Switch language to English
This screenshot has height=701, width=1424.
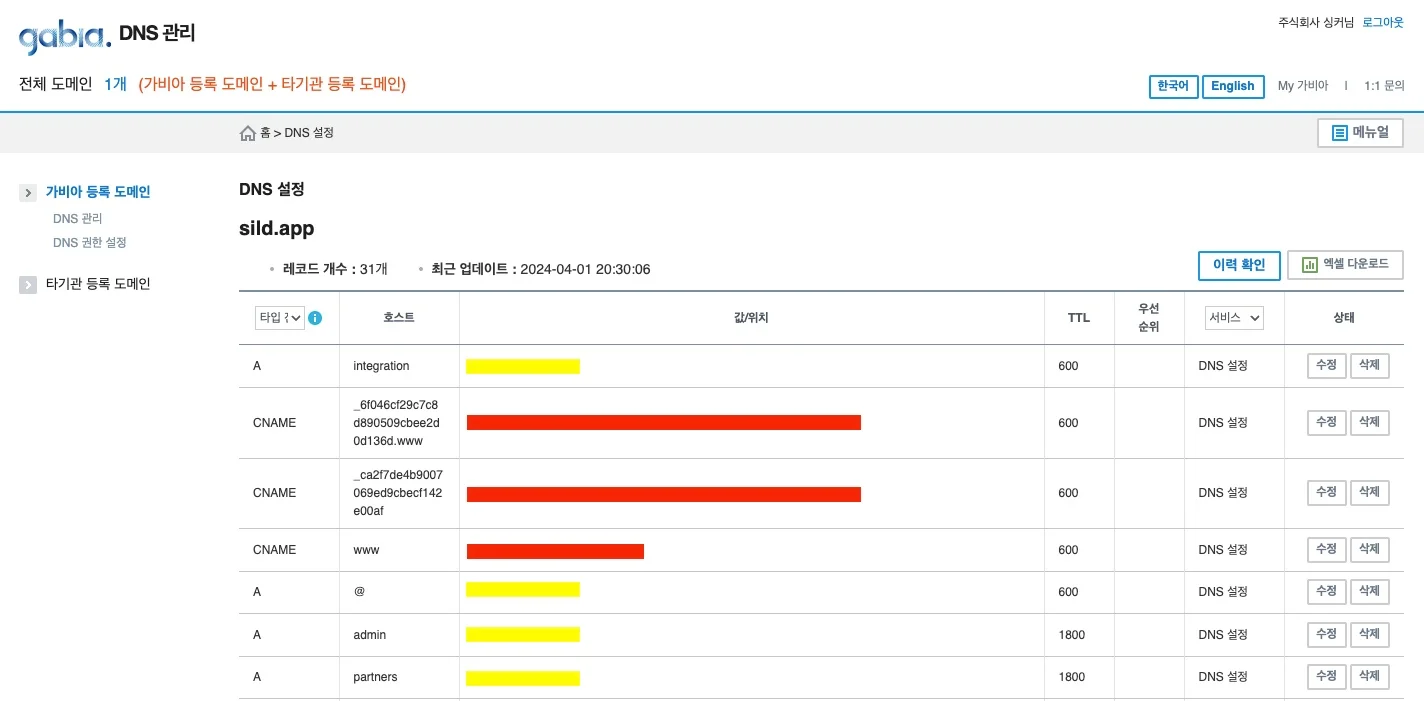click(1232, 87)
